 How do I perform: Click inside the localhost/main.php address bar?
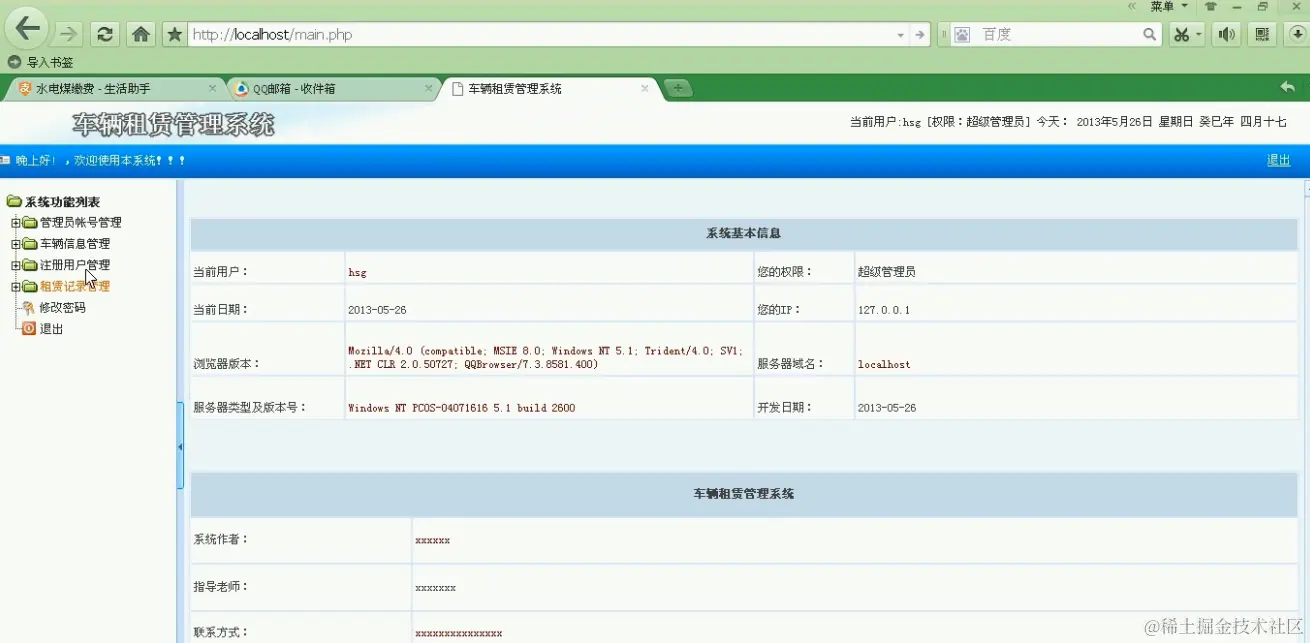[540, 34]
